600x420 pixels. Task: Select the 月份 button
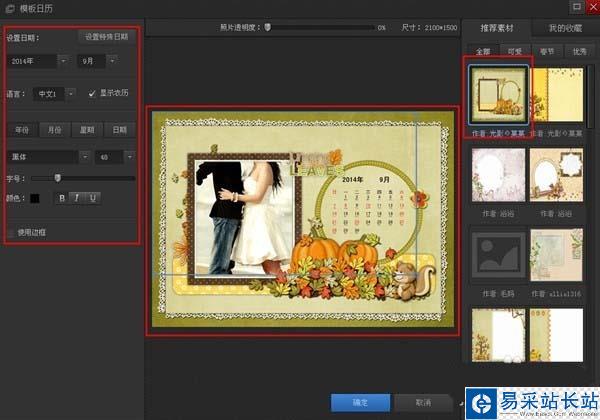(55, 130)
